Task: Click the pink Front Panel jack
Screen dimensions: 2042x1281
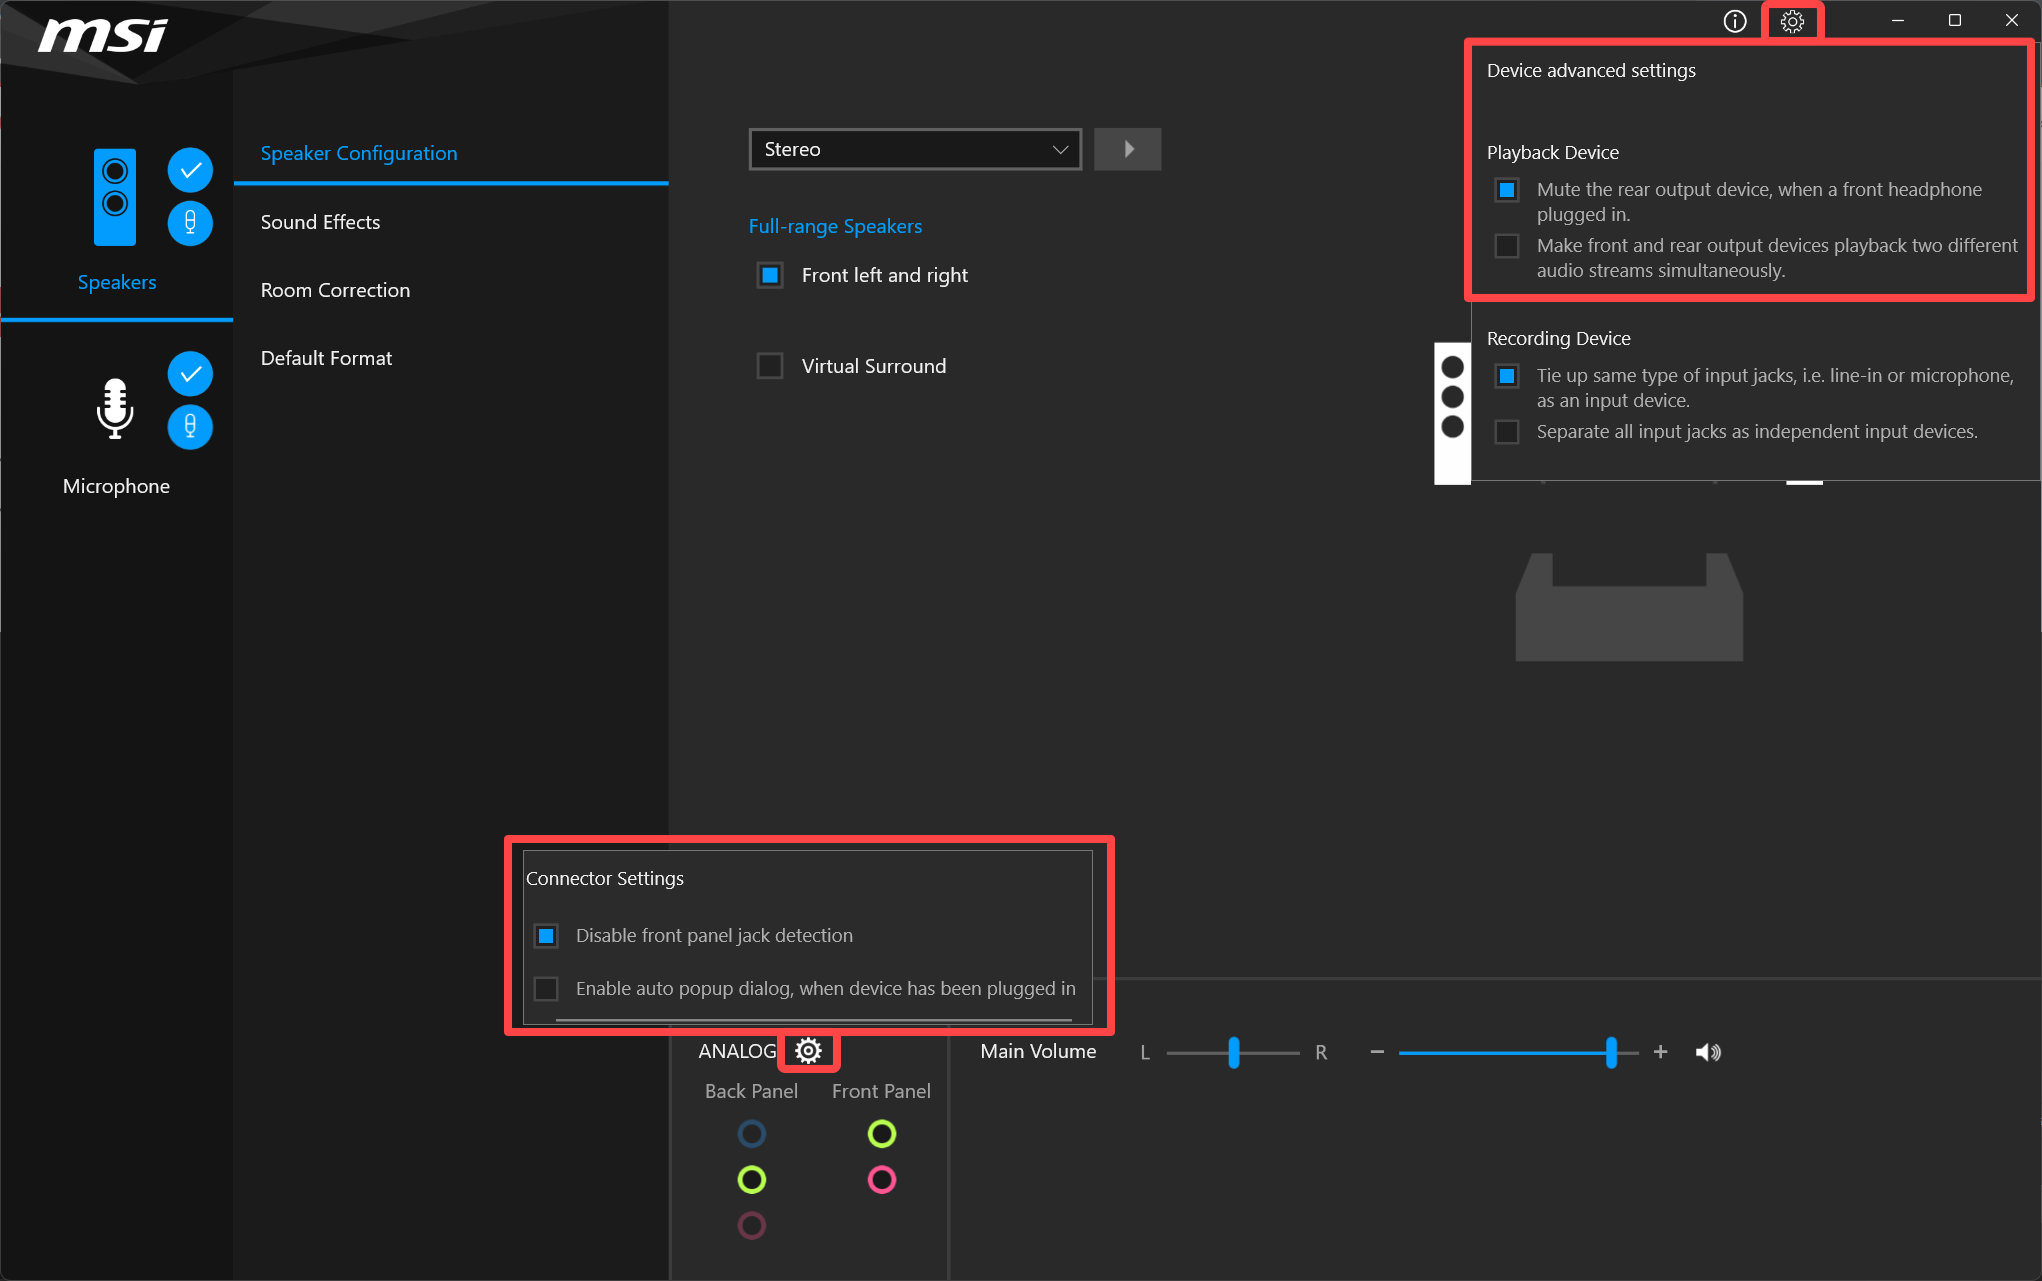Action: pos(881,1180)
